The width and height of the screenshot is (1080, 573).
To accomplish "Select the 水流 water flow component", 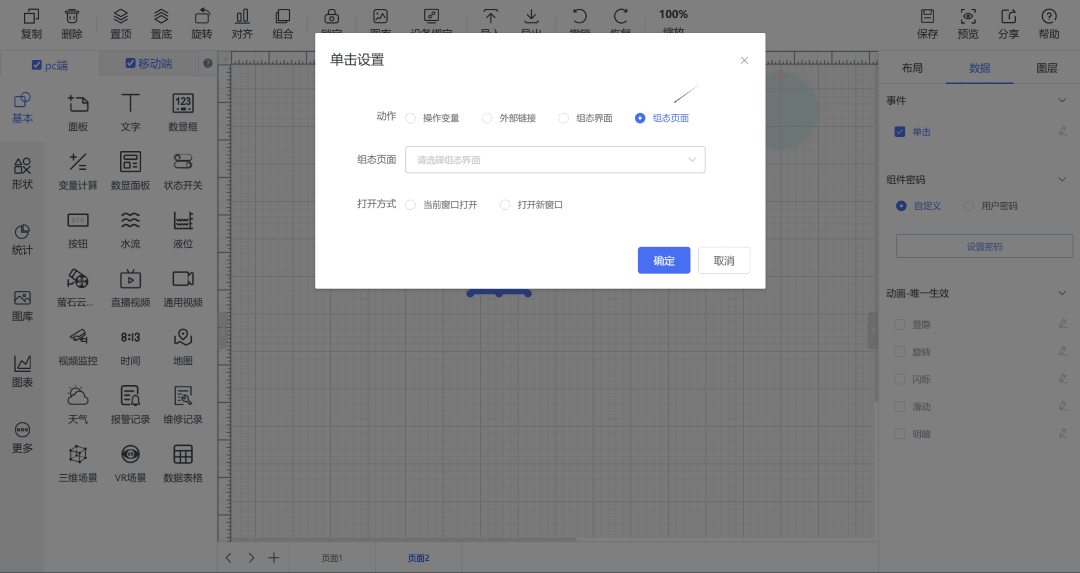I will [x=130, y=229].
